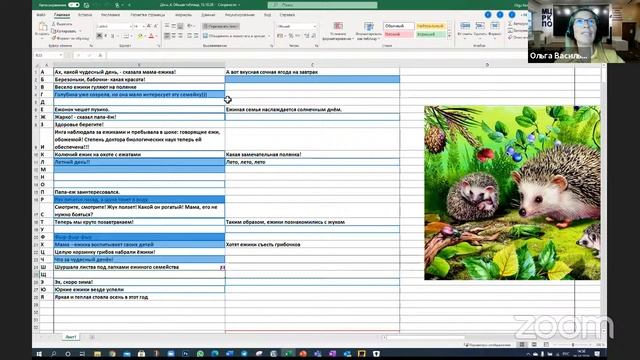Toggle the AutoSave switch
This screenshot has height=360, width=640.
(74, 5)
